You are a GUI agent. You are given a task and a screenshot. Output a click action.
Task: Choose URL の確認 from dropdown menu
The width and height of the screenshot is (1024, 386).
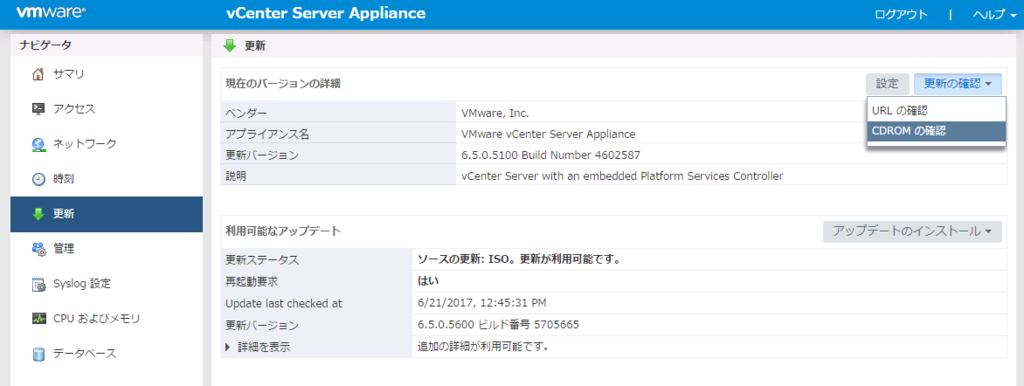936,111
